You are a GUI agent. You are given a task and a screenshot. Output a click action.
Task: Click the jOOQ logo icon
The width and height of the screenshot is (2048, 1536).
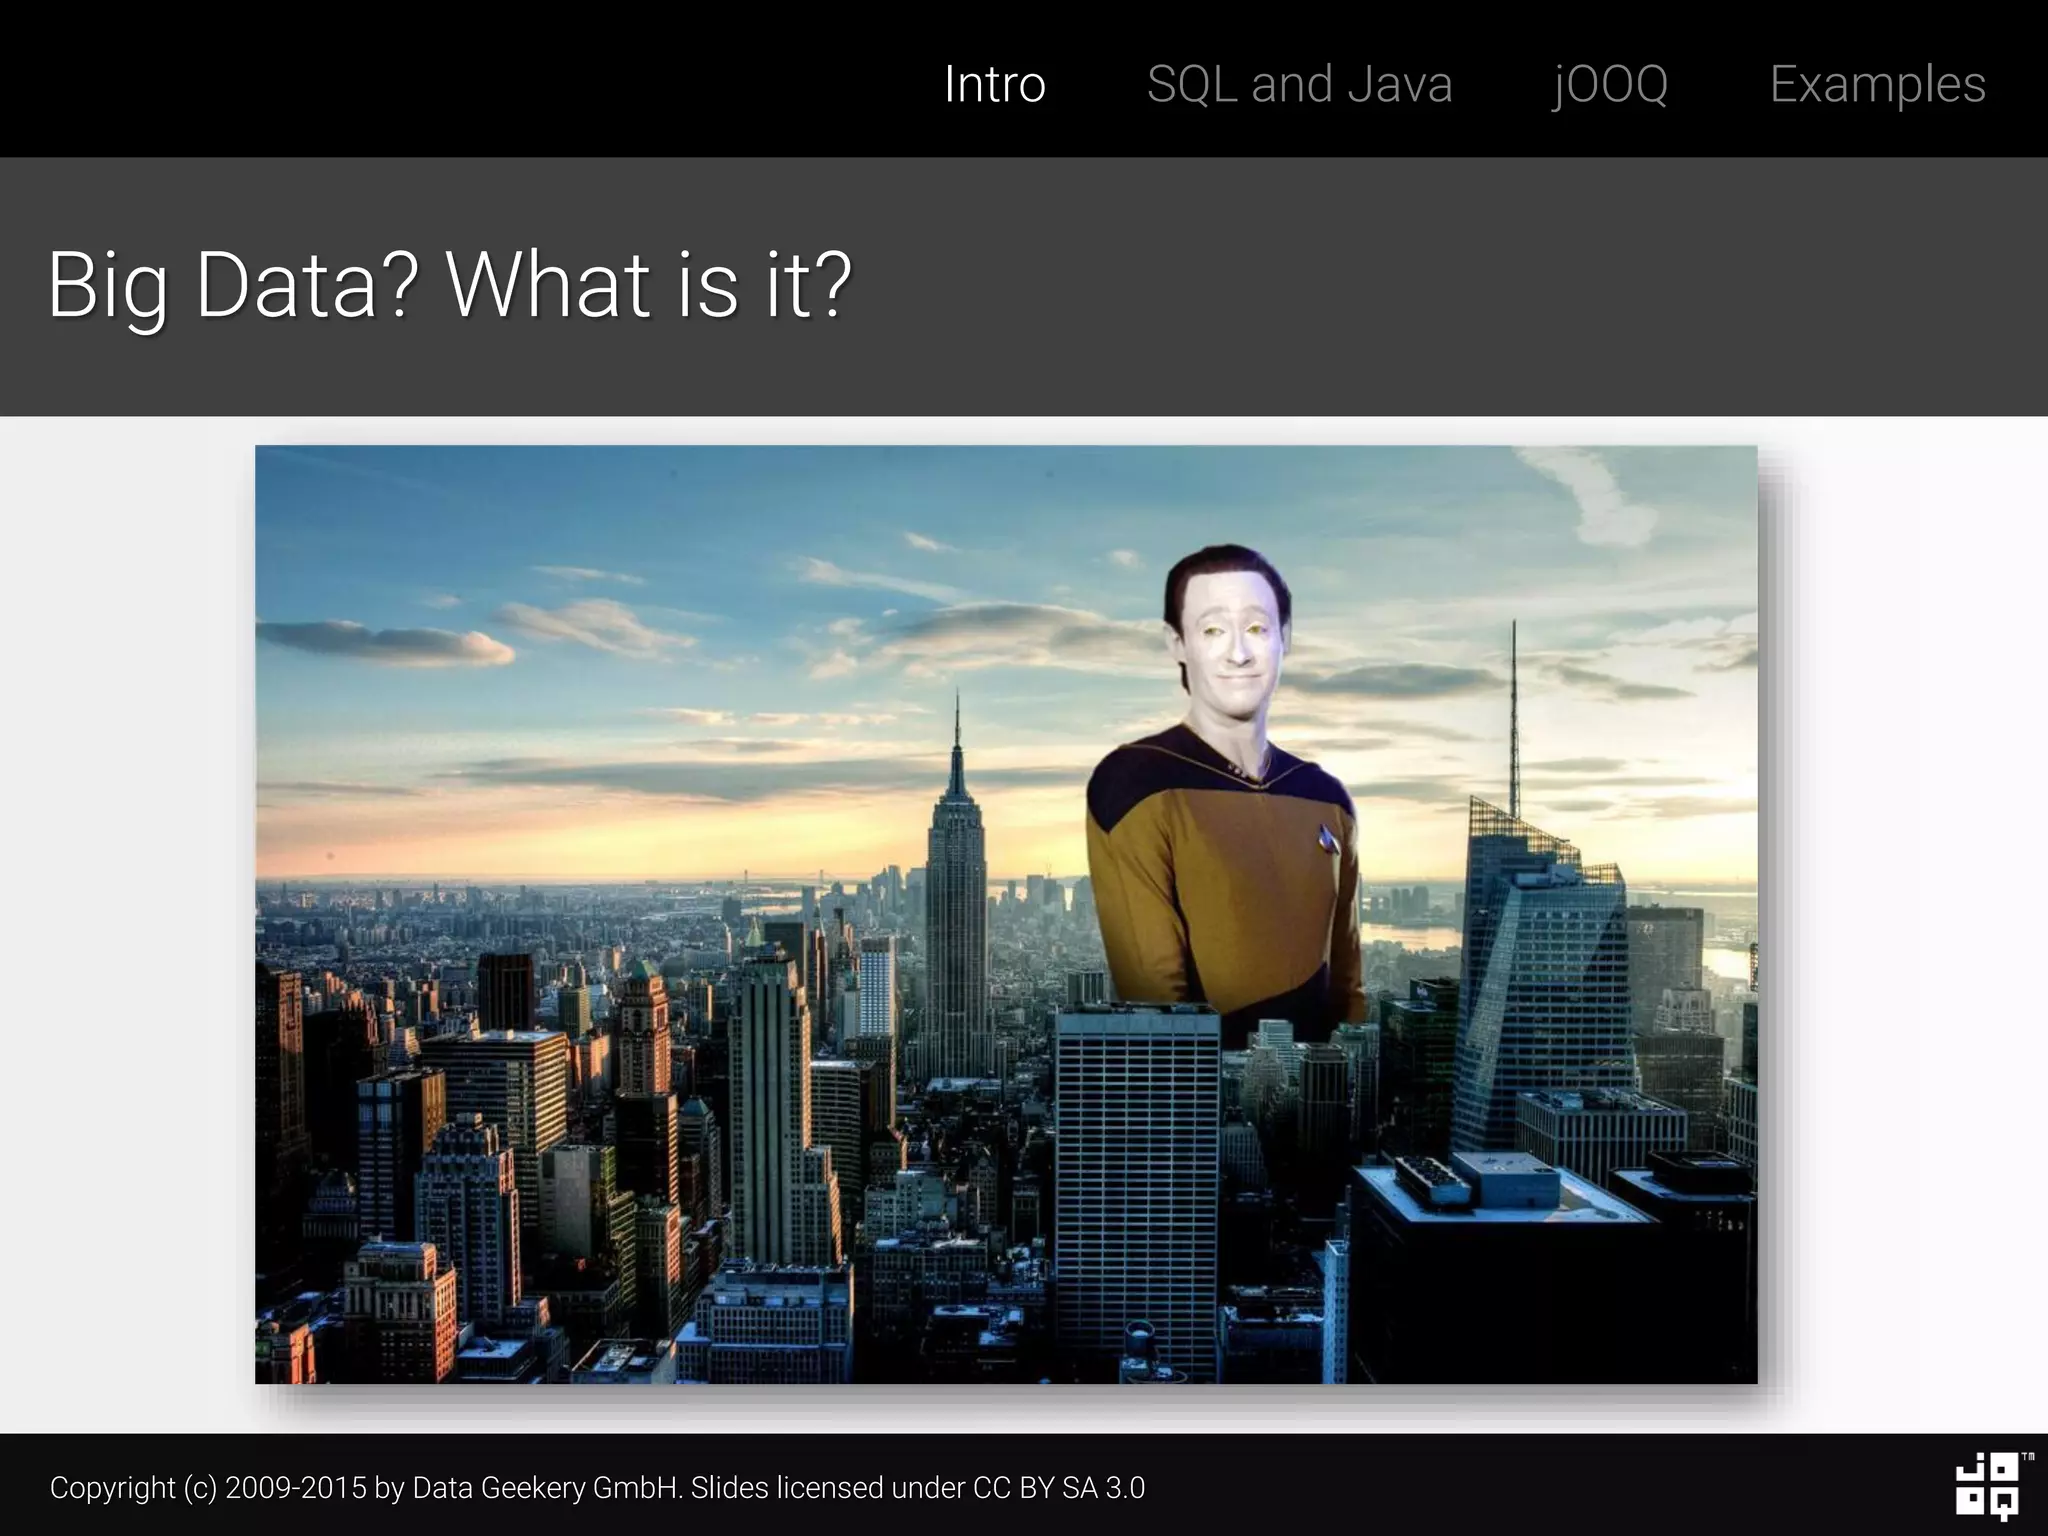tap(1986, 1485)
